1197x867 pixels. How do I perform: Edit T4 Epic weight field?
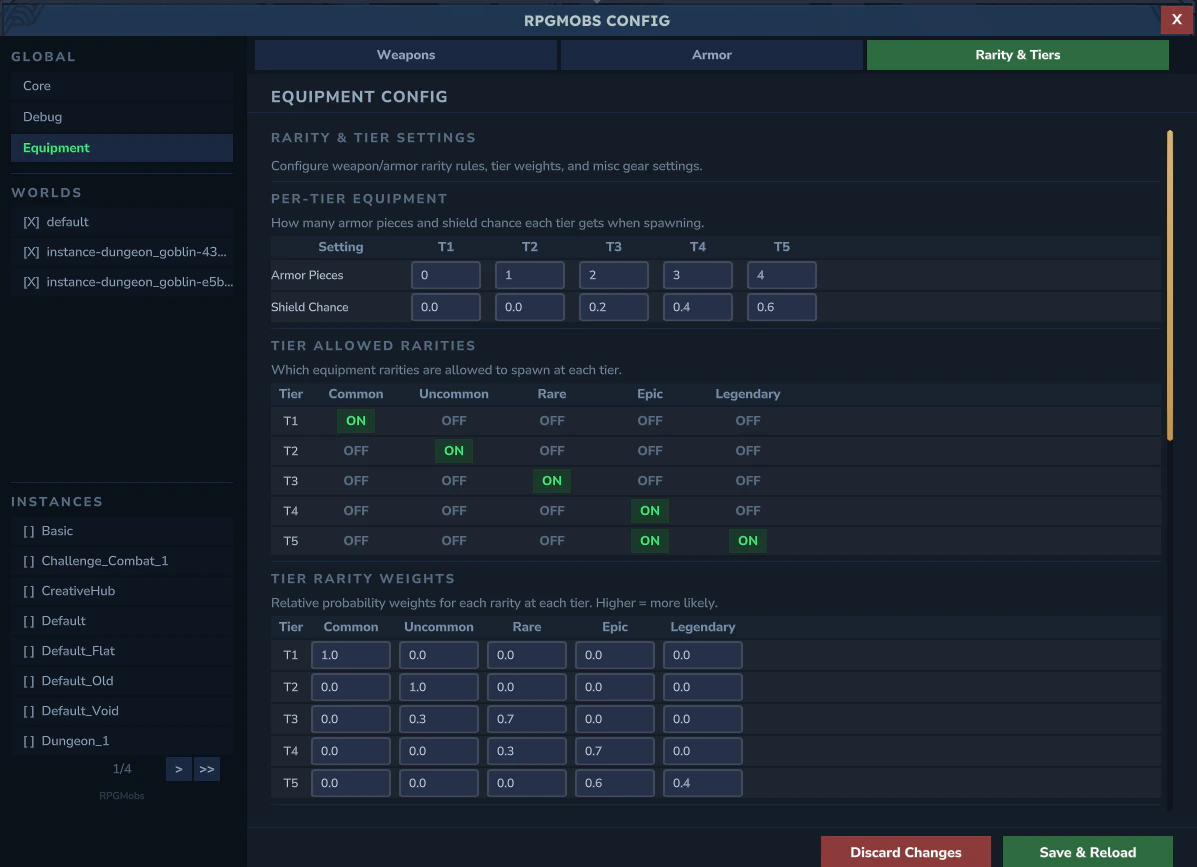(615, 751)
